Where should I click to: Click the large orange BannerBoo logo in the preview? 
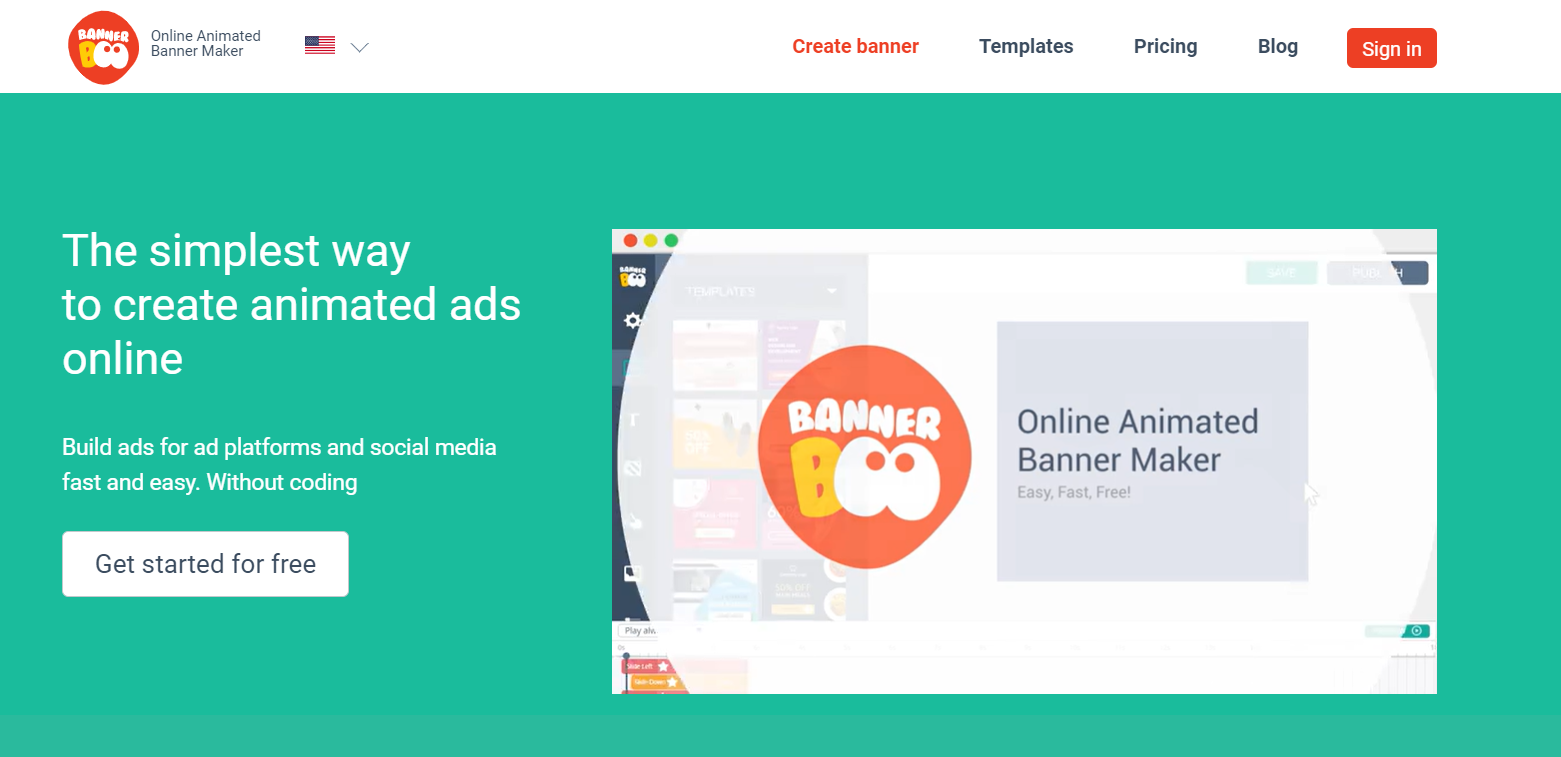tap(864, 456)
